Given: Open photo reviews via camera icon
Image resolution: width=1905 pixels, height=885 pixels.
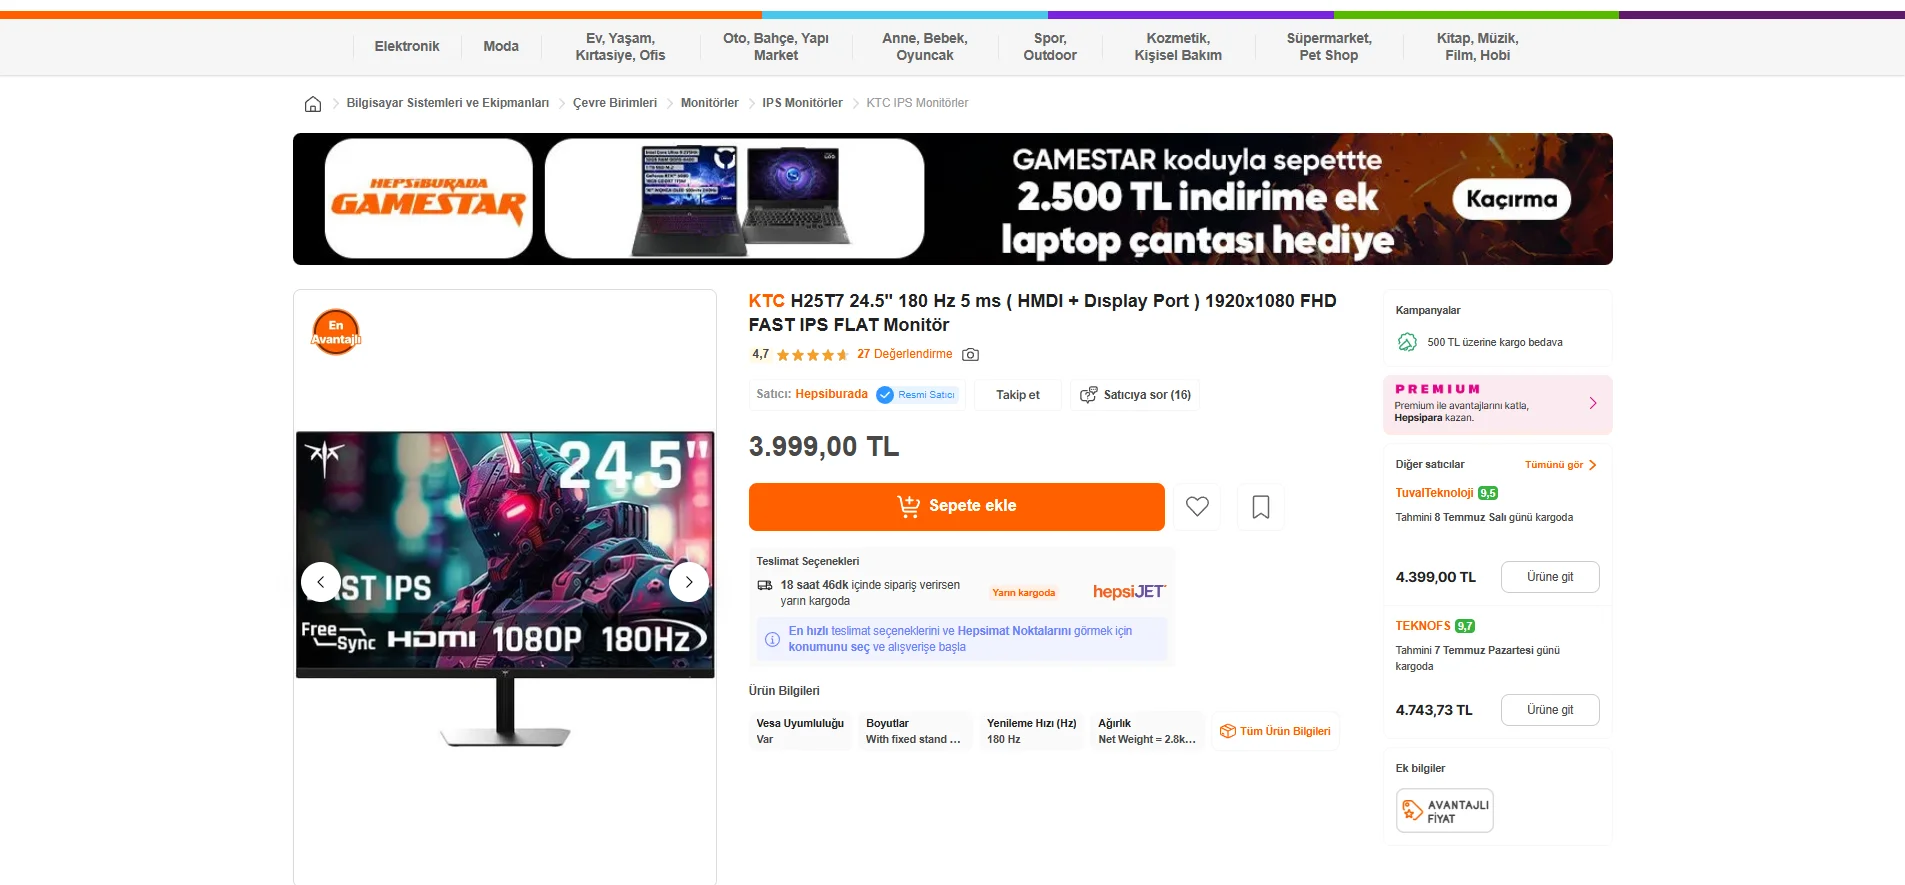Looking at the screenshot, I should coord(970,354).
